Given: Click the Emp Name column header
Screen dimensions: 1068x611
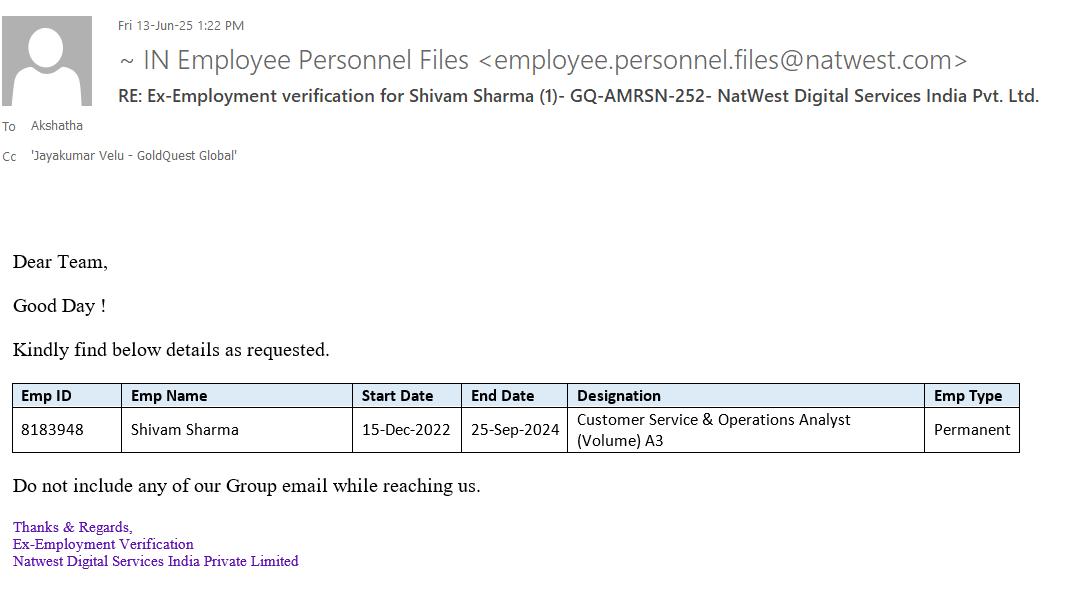Looking at the screenshot, I should tap(169, 396).
